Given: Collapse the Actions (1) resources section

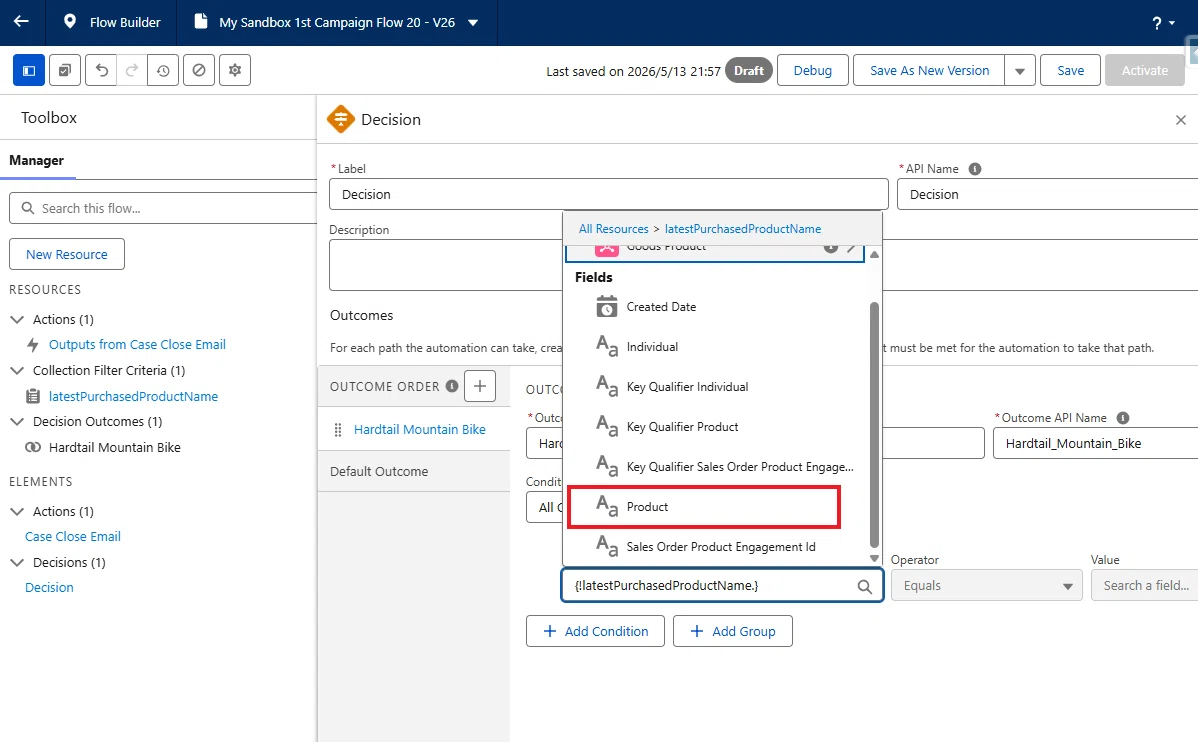Looking at the screenshot, I should pyautogui.click(x=17, y=319).
